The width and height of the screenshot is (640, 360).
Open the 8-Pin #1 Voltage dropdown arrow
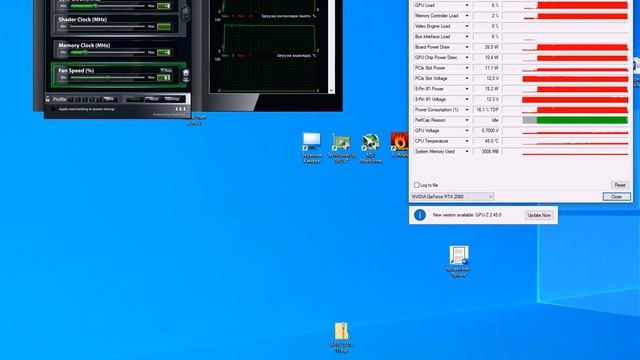pos(467,99)
